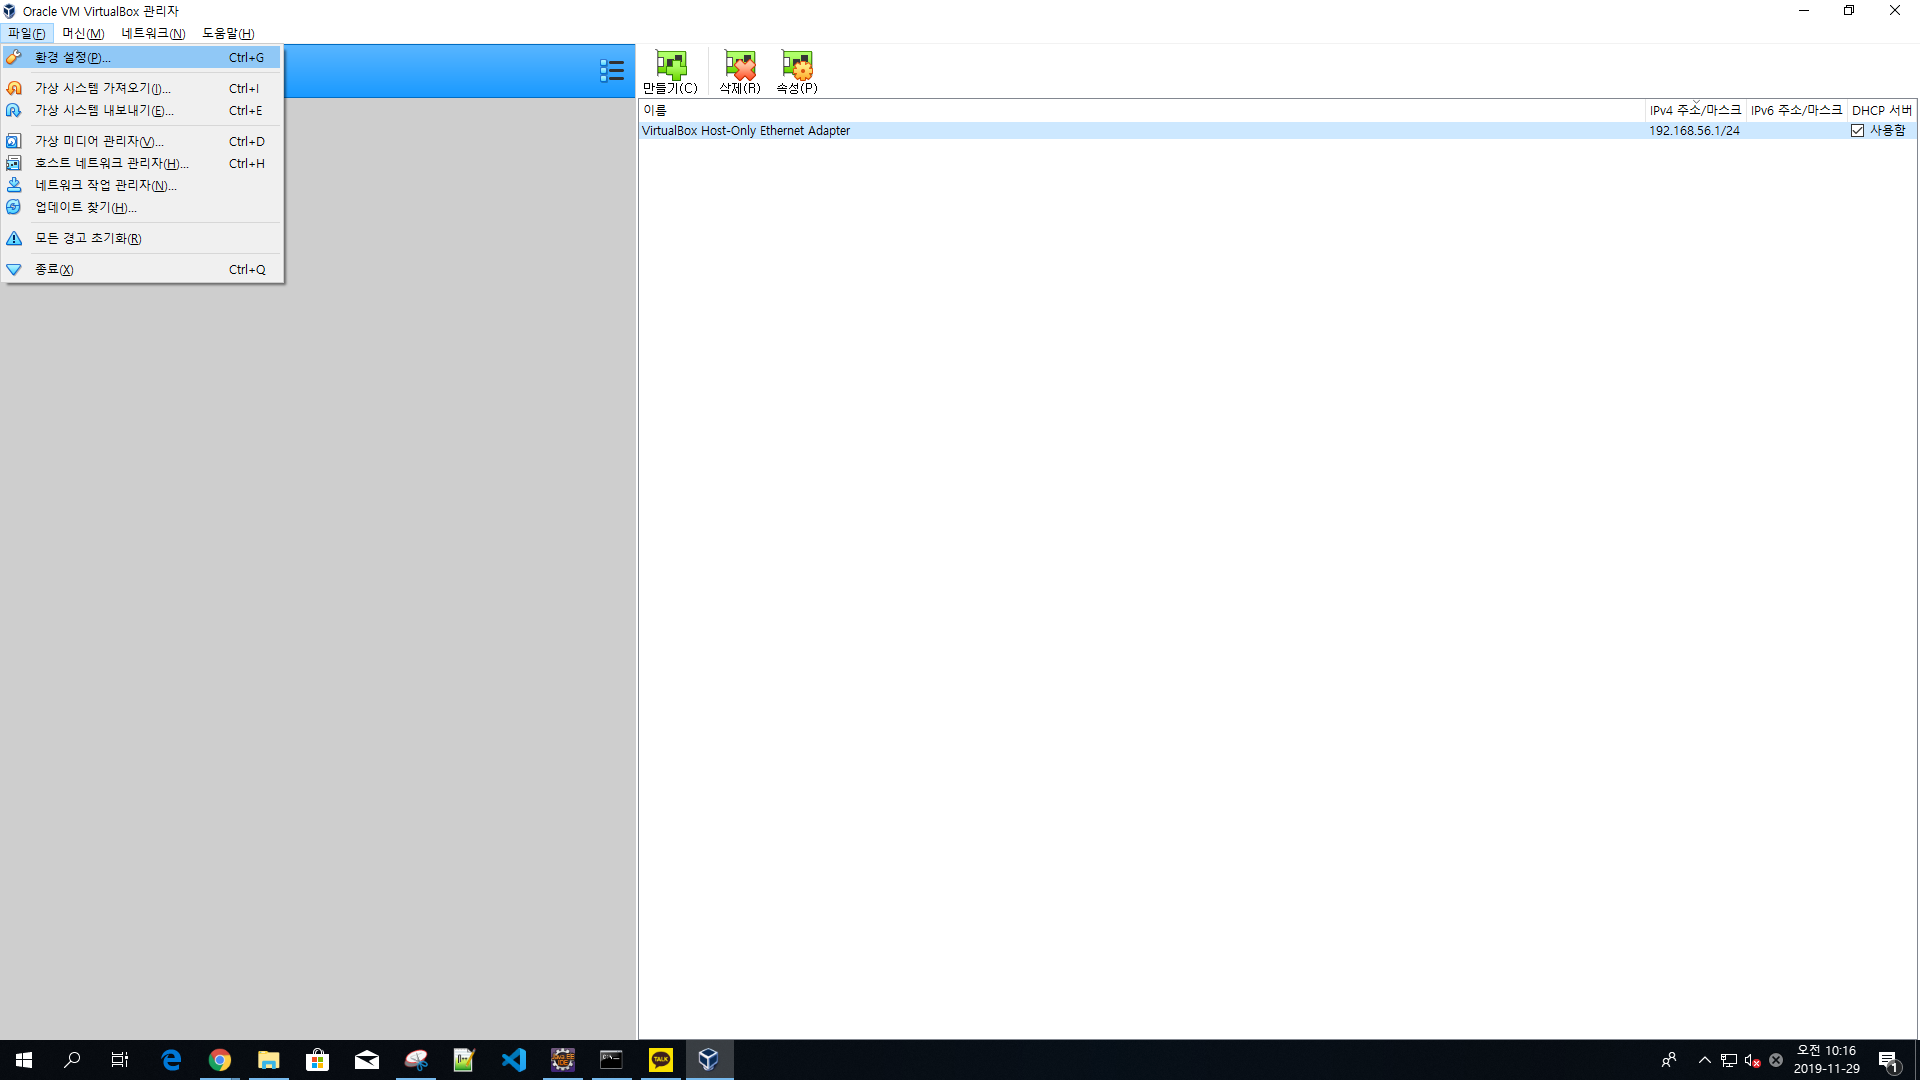Open the Machine (머신) menu

tap(83, 33)
